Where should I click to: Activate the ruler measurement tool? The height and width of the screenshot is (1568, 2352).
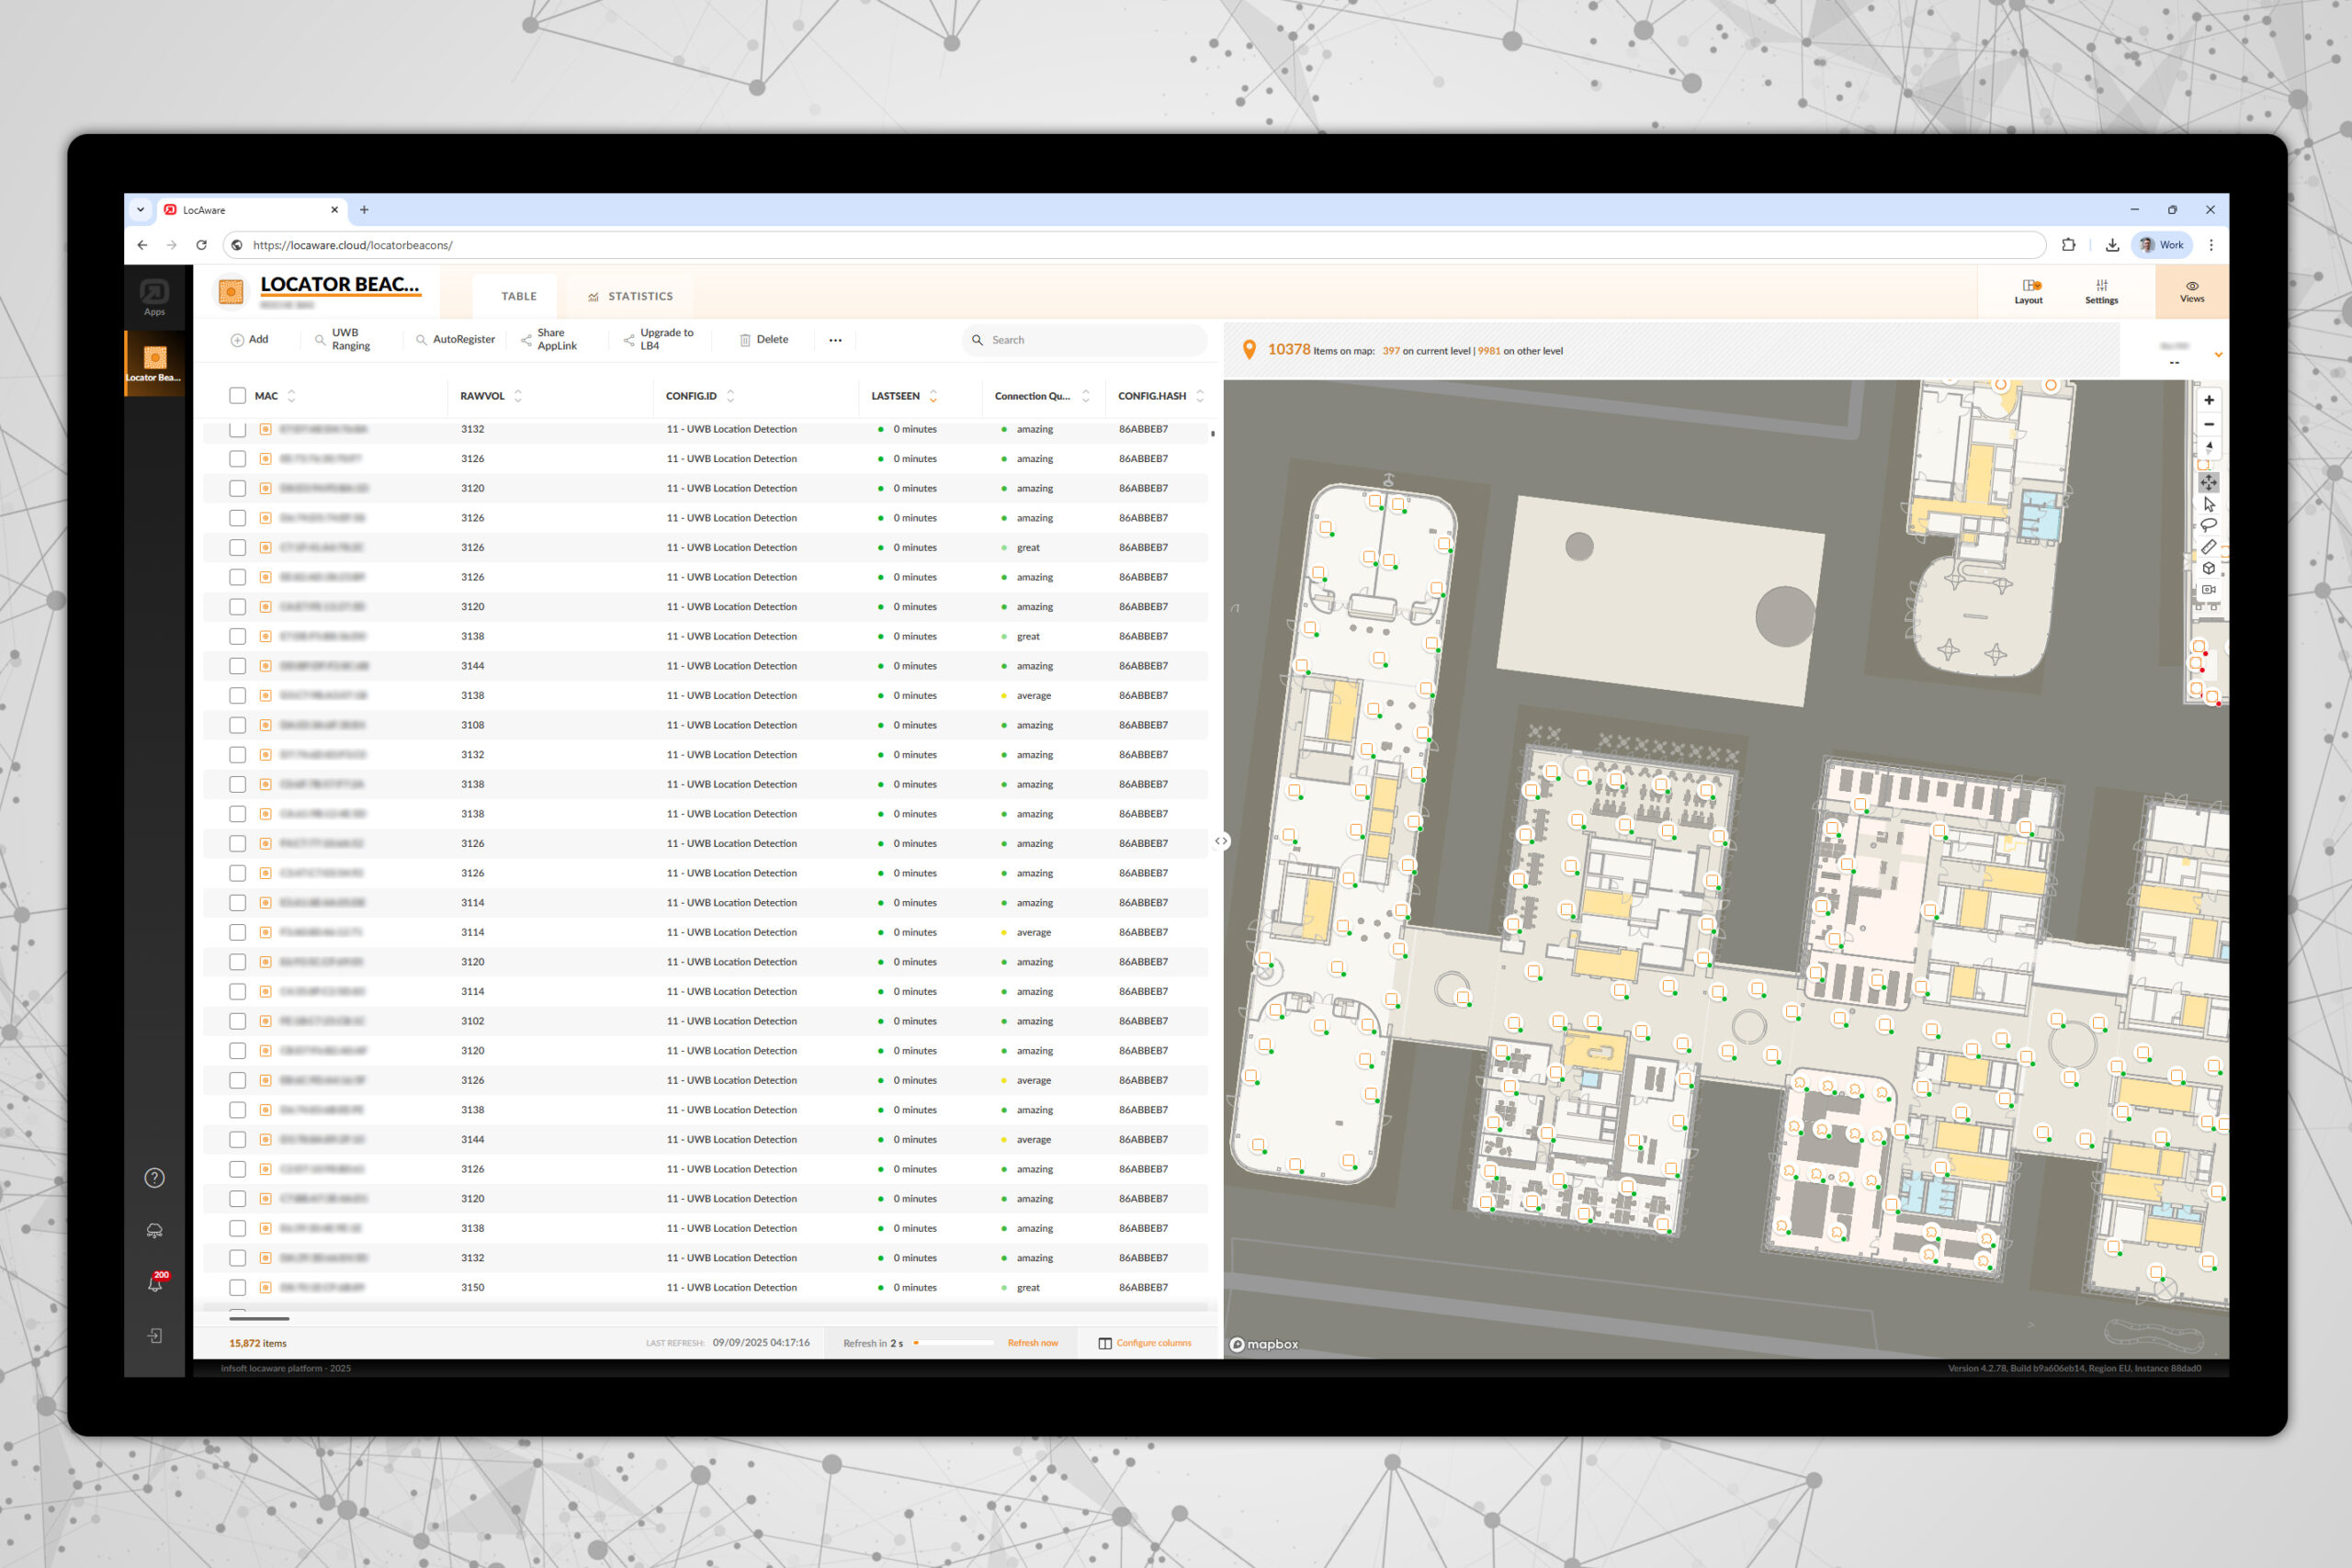[2208, 547]
